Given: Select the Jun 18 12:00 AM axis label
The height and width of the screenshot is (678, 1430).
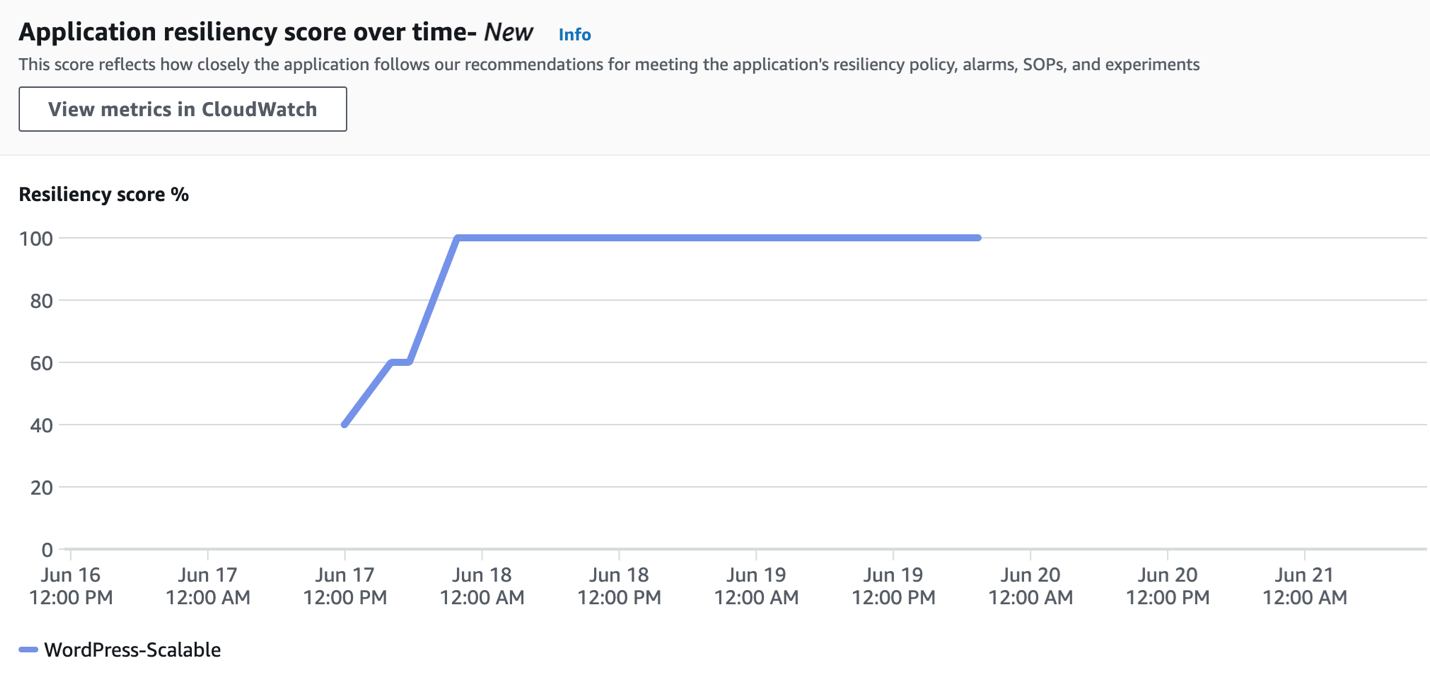Looking at the screenshot, I should (x=481, y=586).
